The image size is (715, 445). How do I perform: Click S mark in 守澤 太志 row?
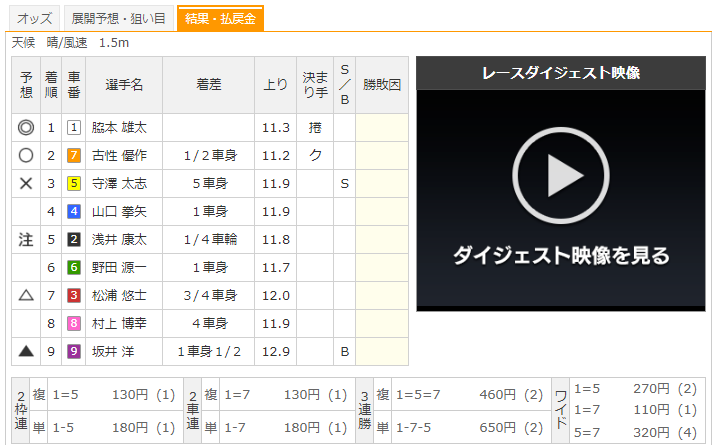click(x=345, y=183)
